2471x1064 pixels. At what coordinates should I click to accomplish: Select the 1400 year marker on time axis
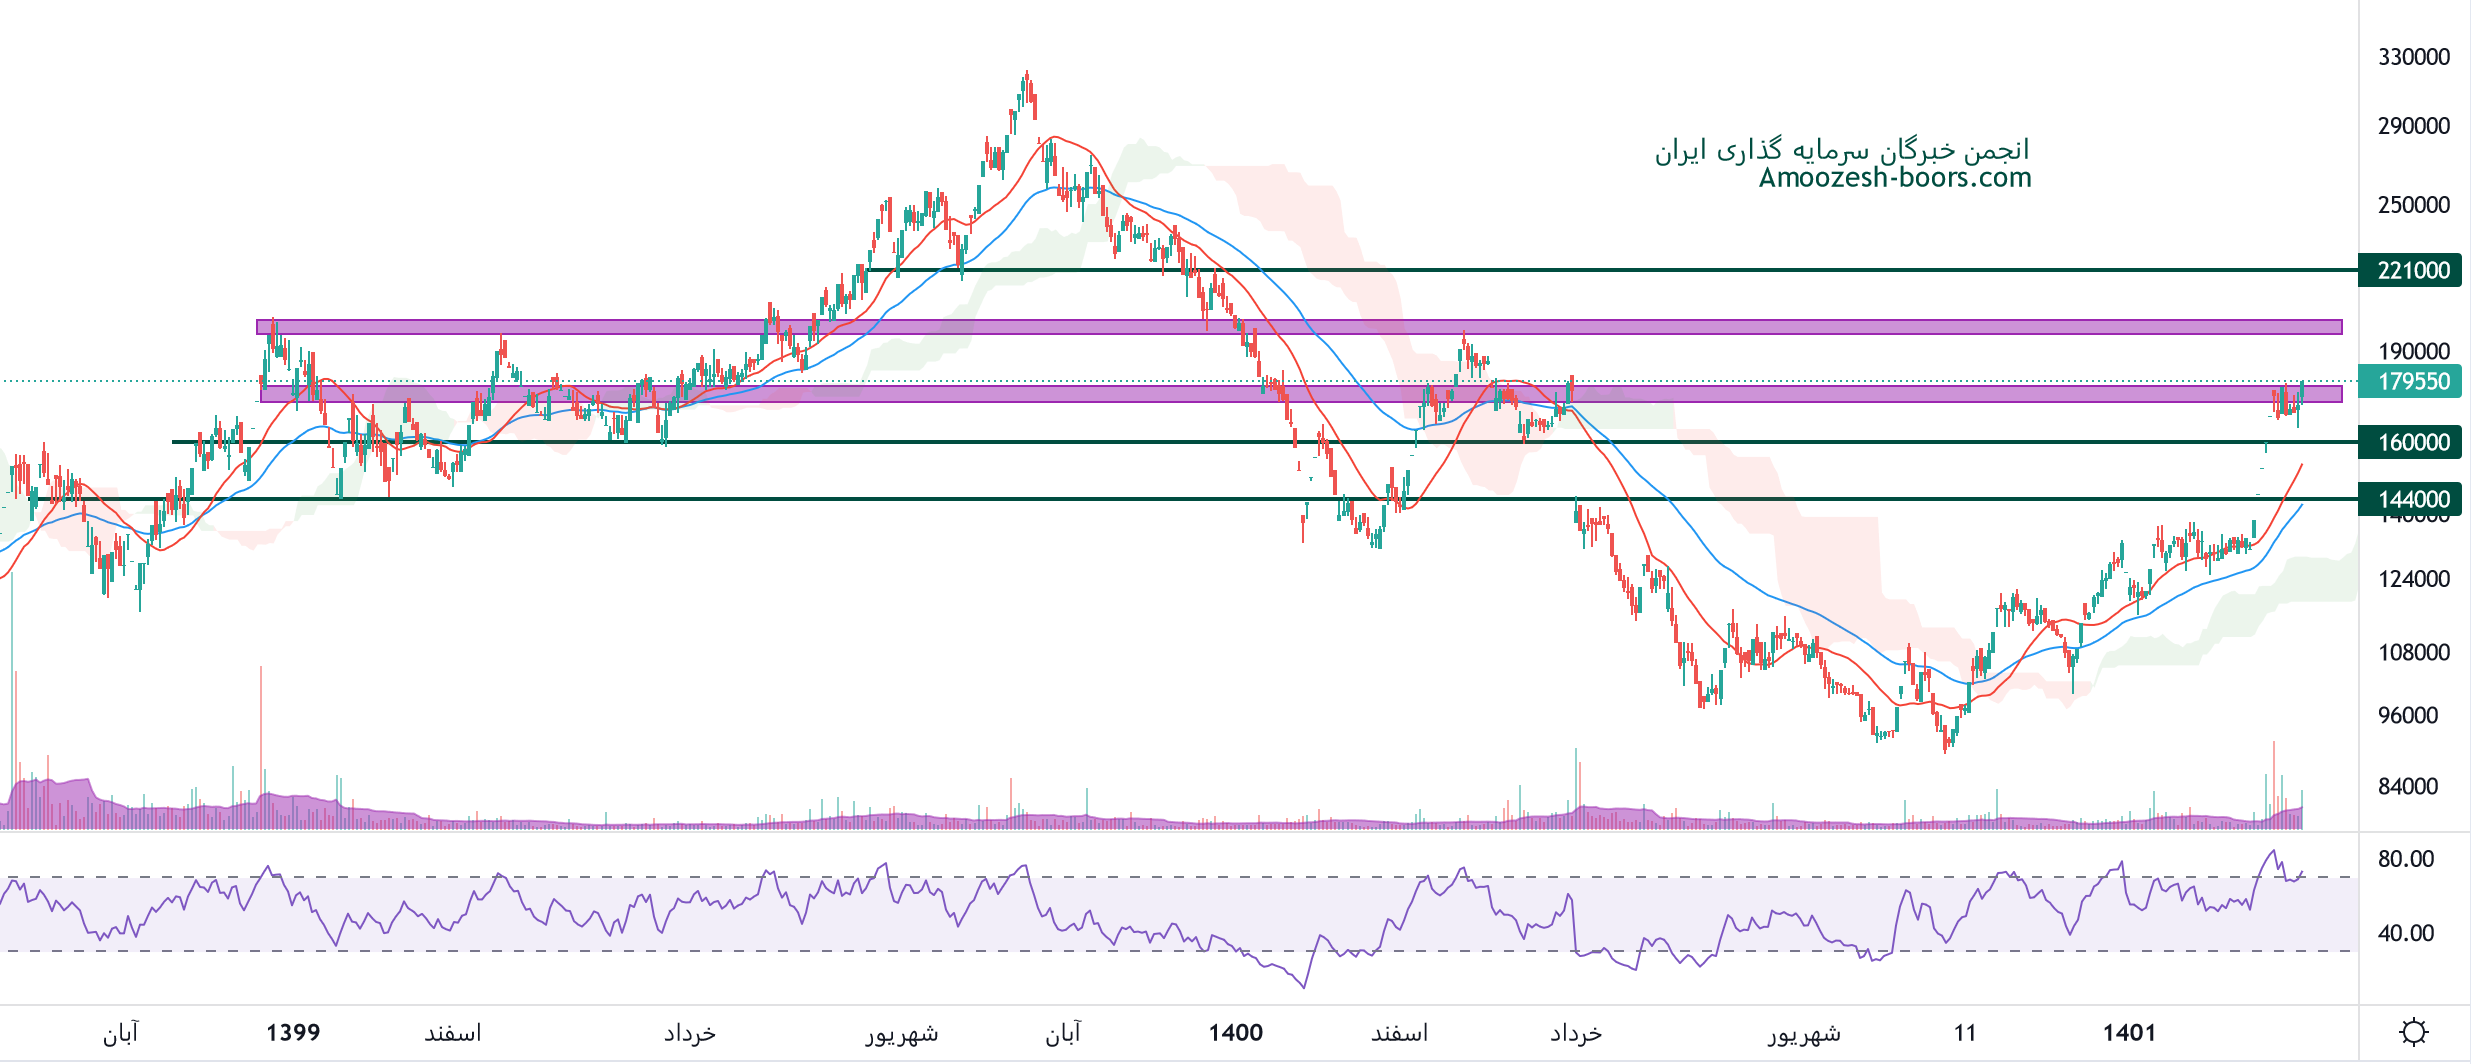pyautogui.click(x=1235, y=1032)
